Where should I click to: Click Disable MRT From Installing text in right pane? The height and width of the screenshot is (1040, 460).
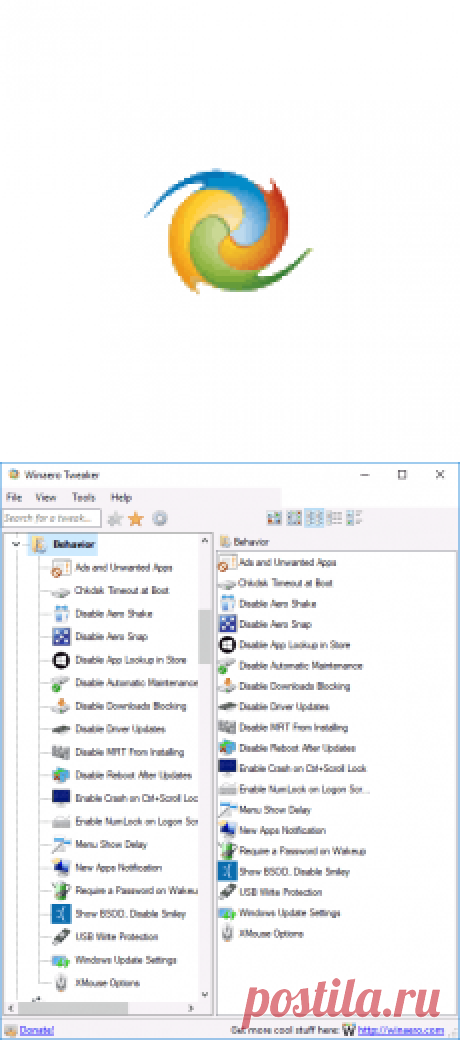point(294,728)
